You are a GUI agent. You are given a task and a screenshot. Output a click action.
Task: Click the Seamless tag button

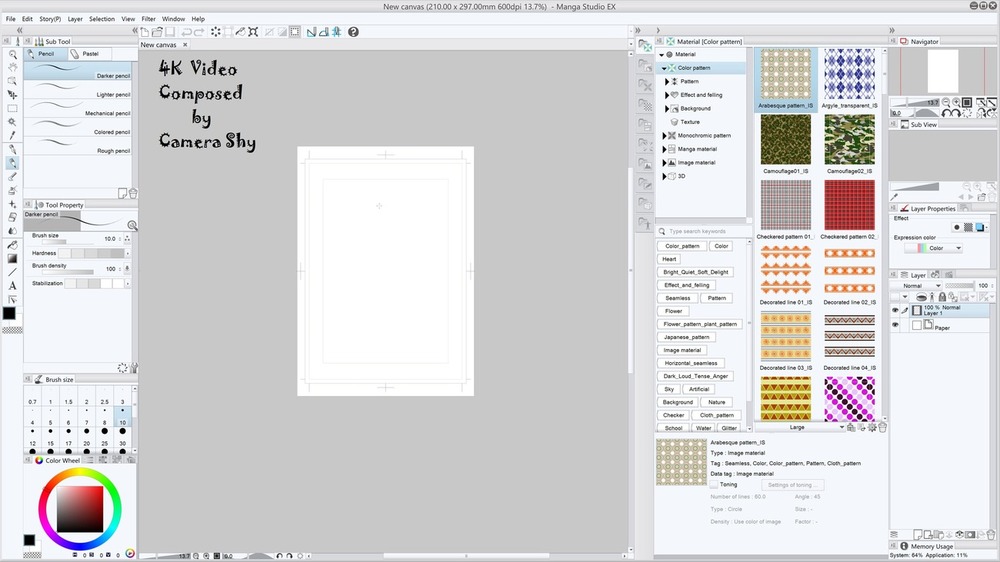(678, 299)
